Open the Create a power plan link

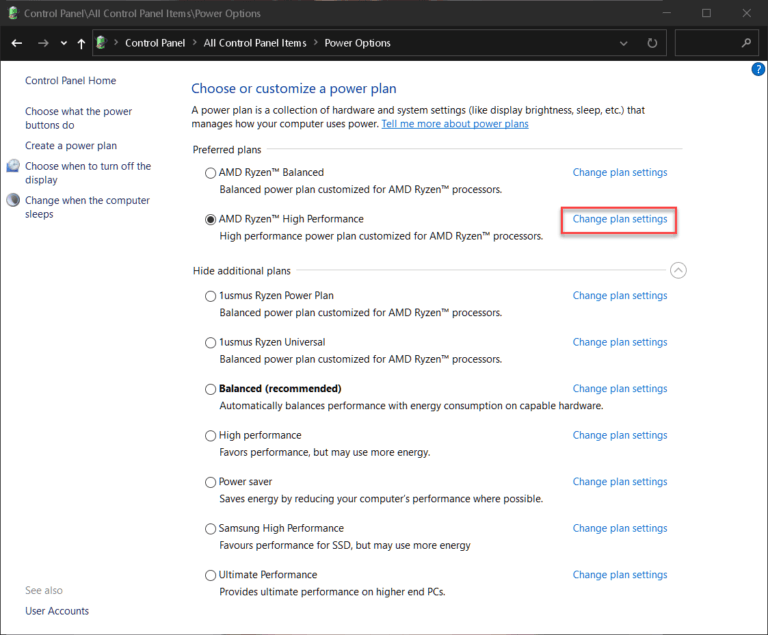pyautogui.click(x=71, y=146)
